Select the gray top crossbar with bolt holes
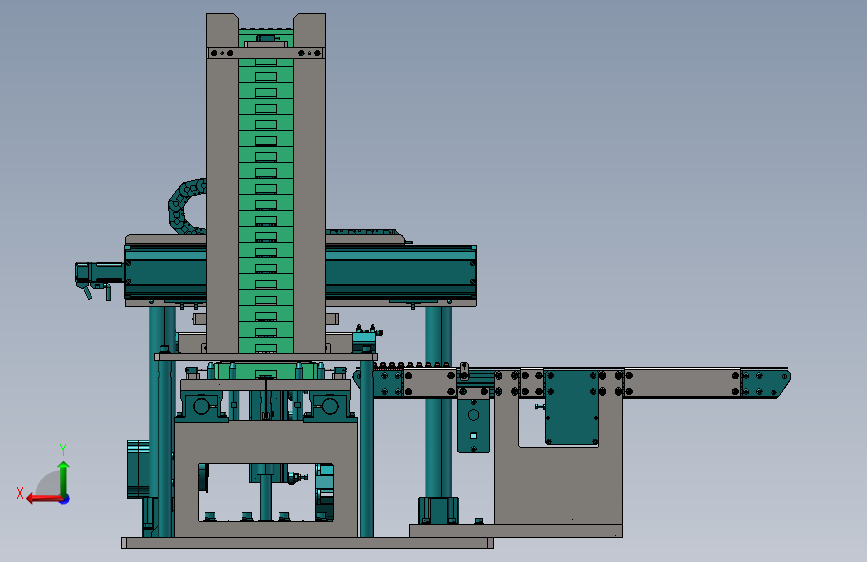 (265, 53)
